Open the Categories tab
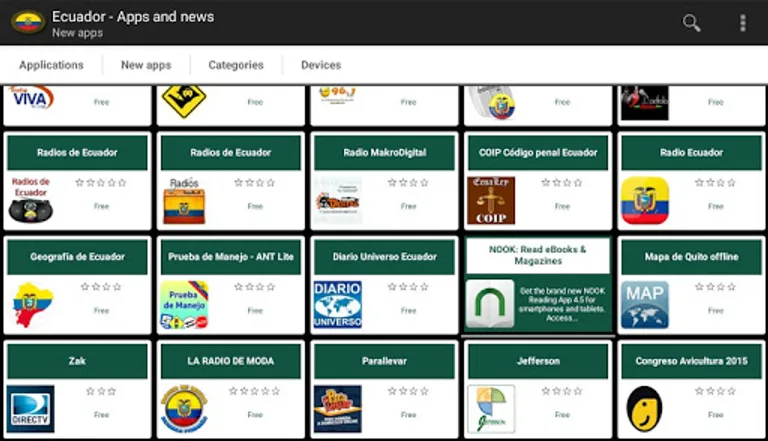 236,65
